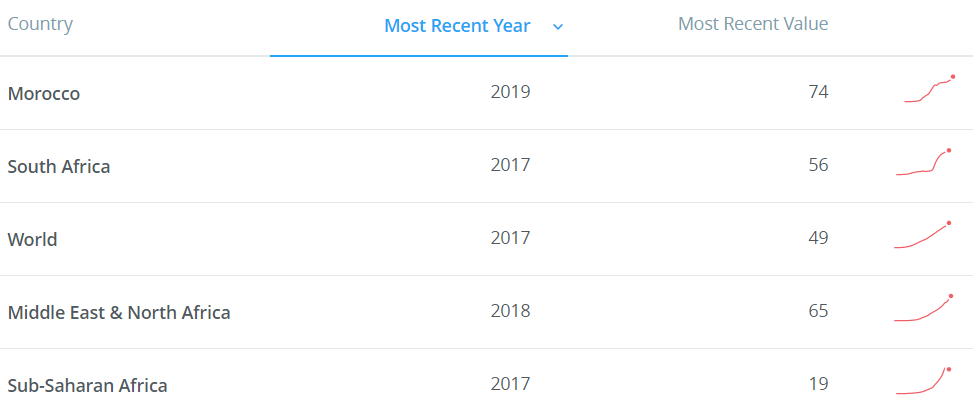Open Middle East & North Africa link
The image size is (973, 412).
point(119,312)
